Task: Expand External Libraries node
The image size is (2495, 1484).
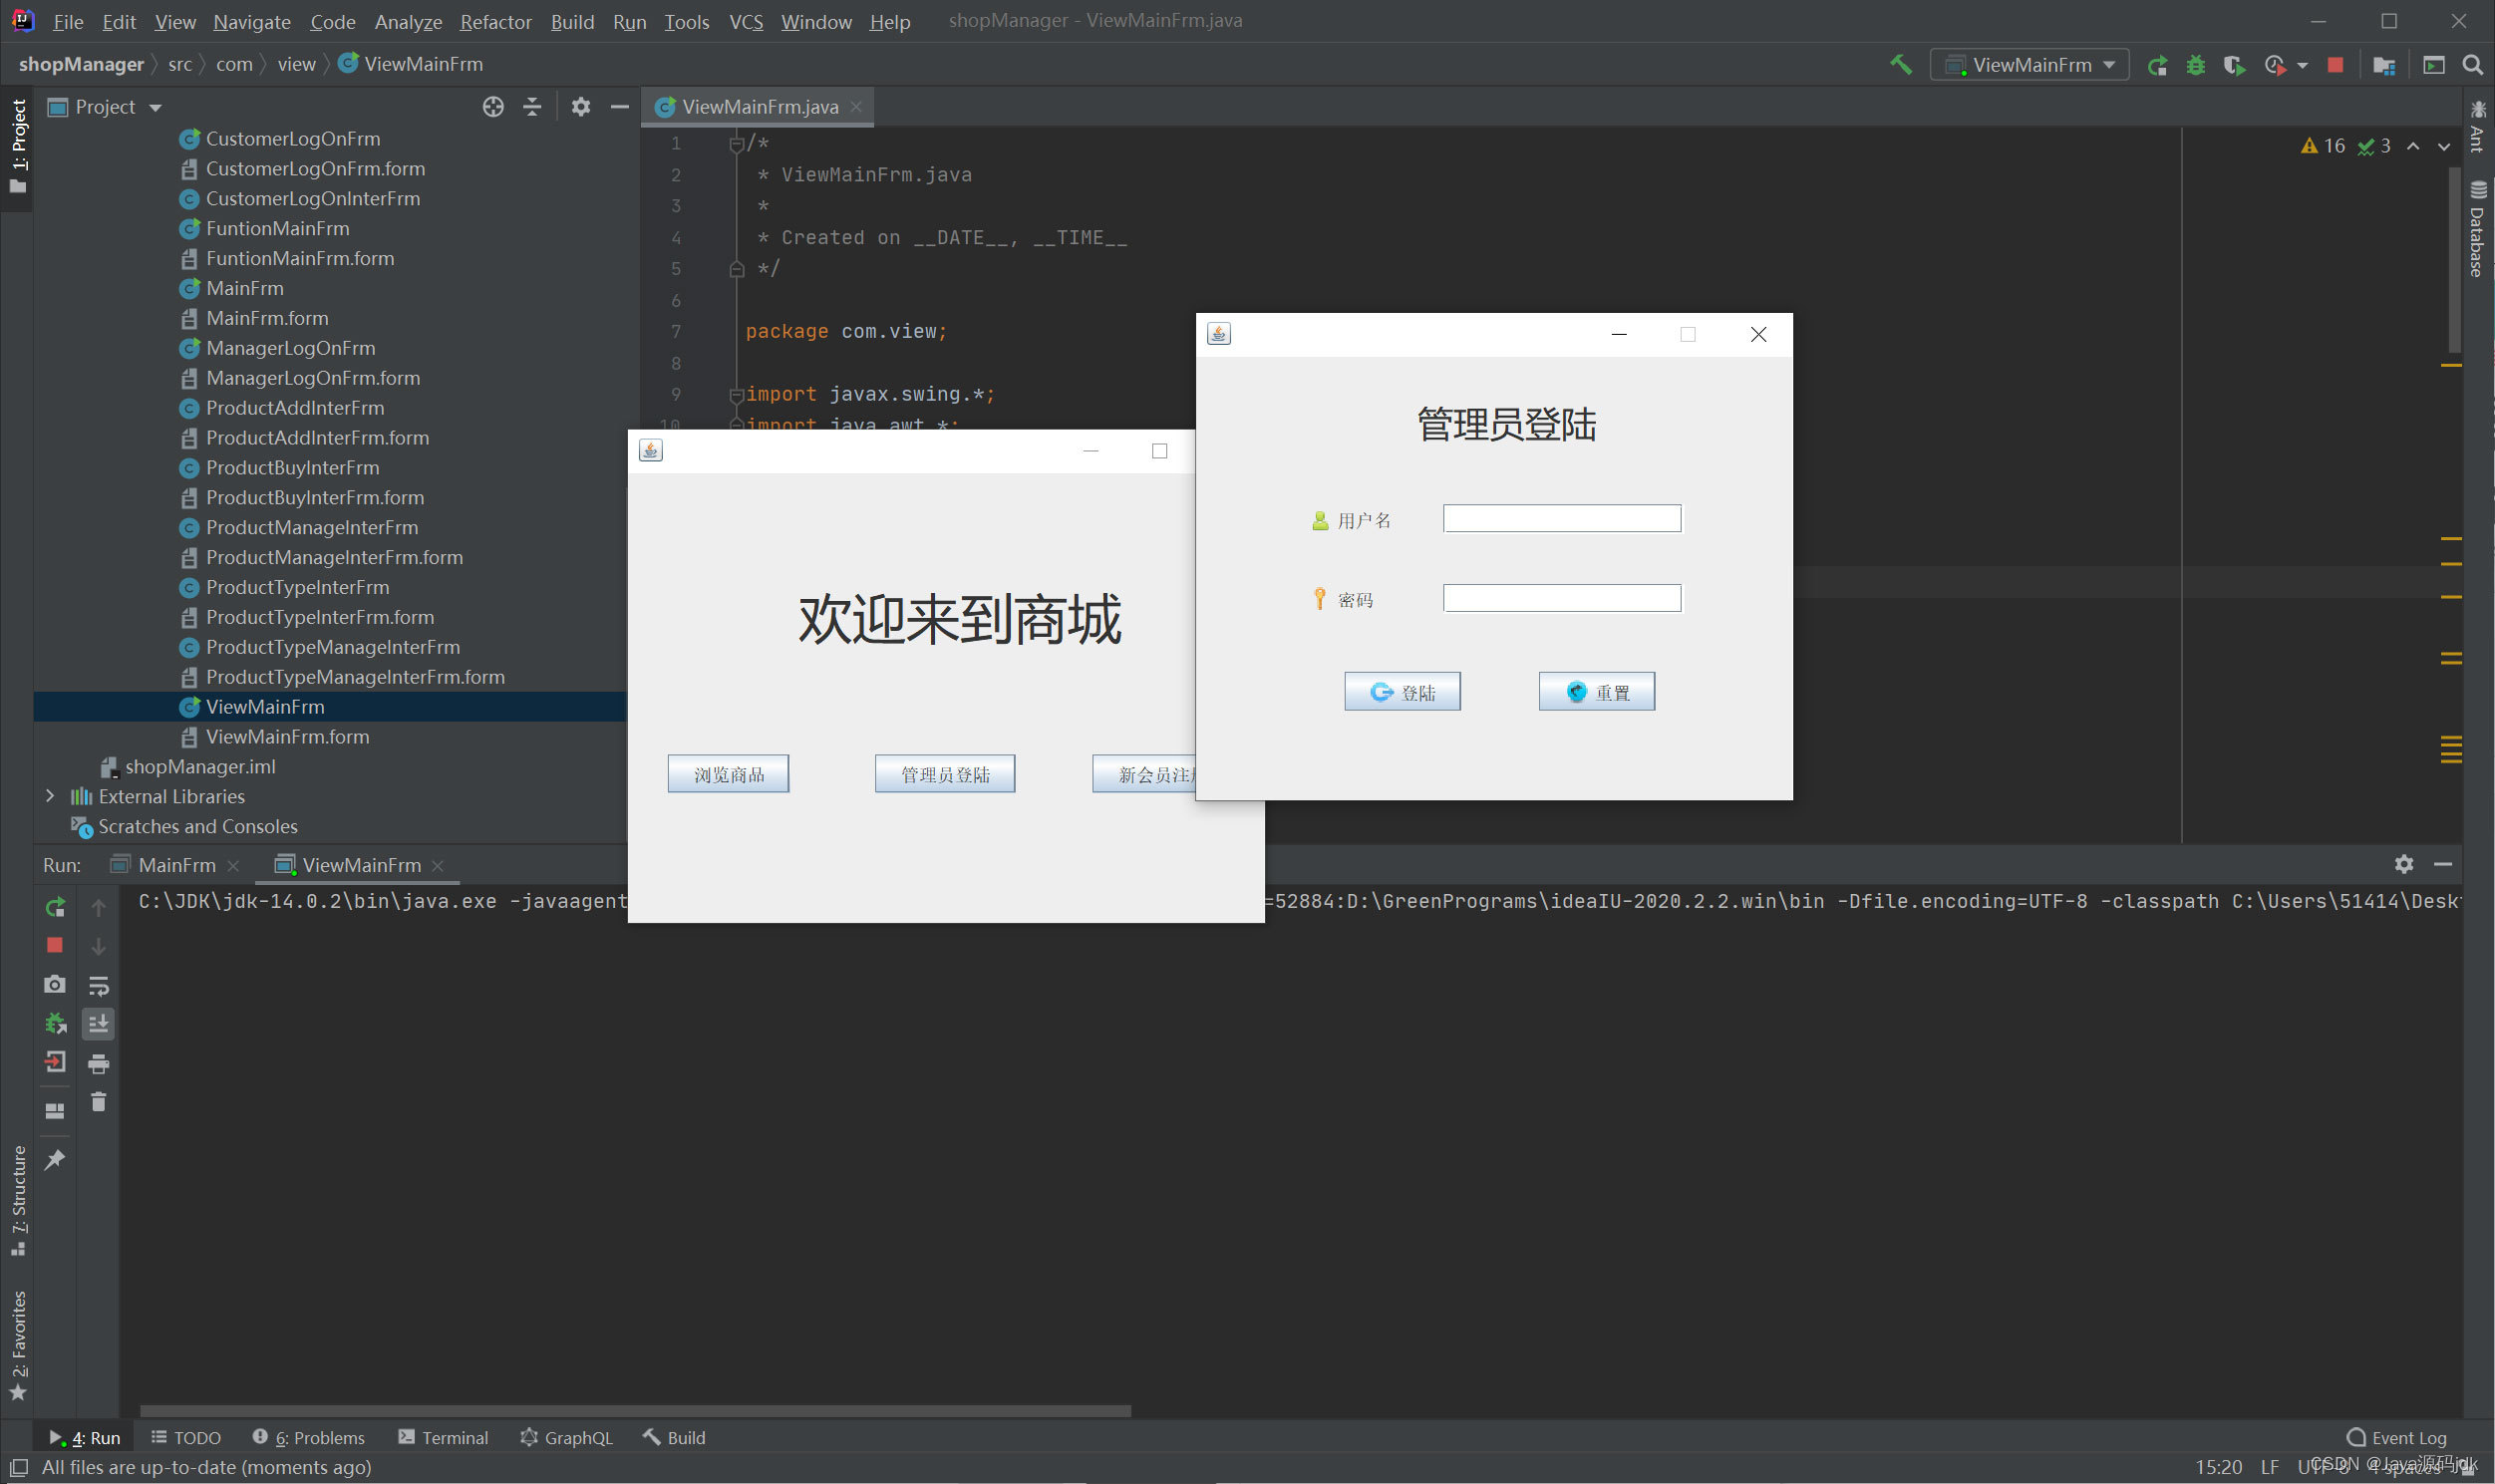Action: (x=50, y=796)
